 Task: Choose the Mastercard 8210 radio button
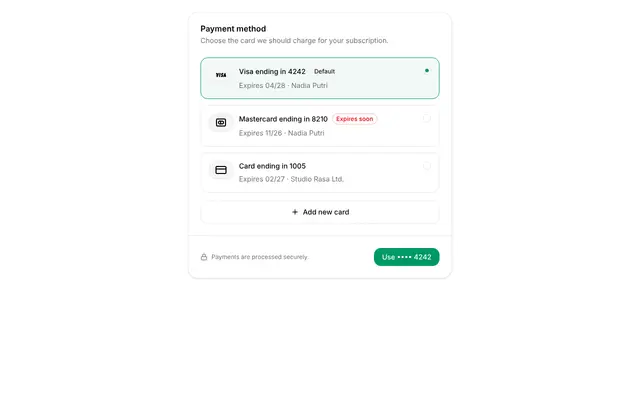click(427, 118)
